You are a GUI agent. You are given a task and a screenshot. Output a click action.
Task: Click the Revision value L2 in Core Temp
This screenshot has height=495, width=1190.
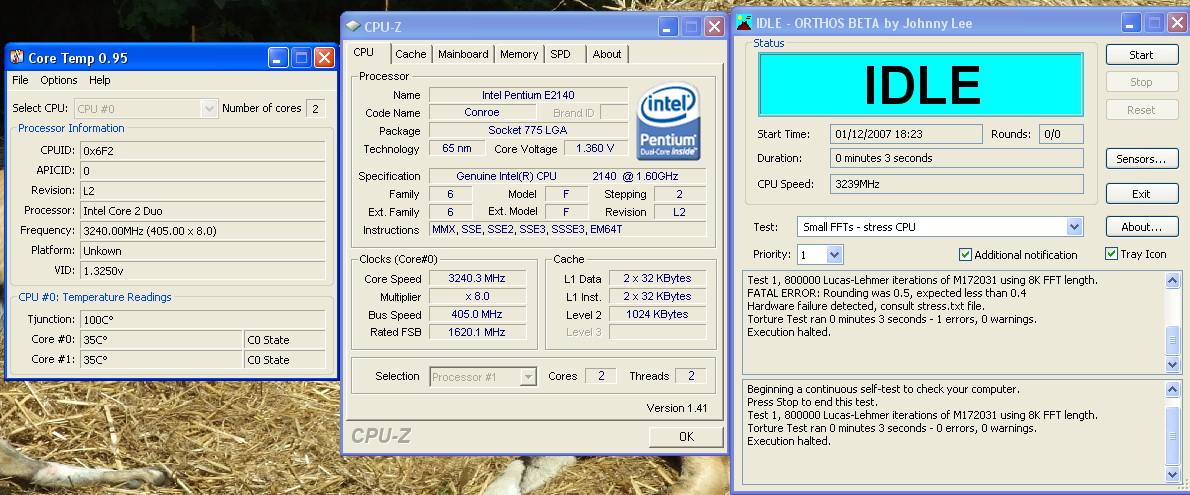[x=203, y=190]
